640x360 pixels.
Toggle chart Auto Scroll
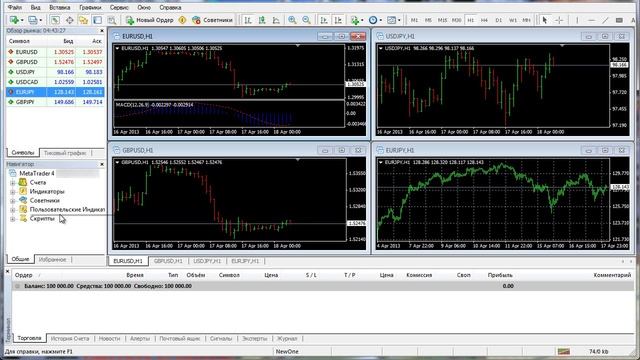click(x=324, y=20)
